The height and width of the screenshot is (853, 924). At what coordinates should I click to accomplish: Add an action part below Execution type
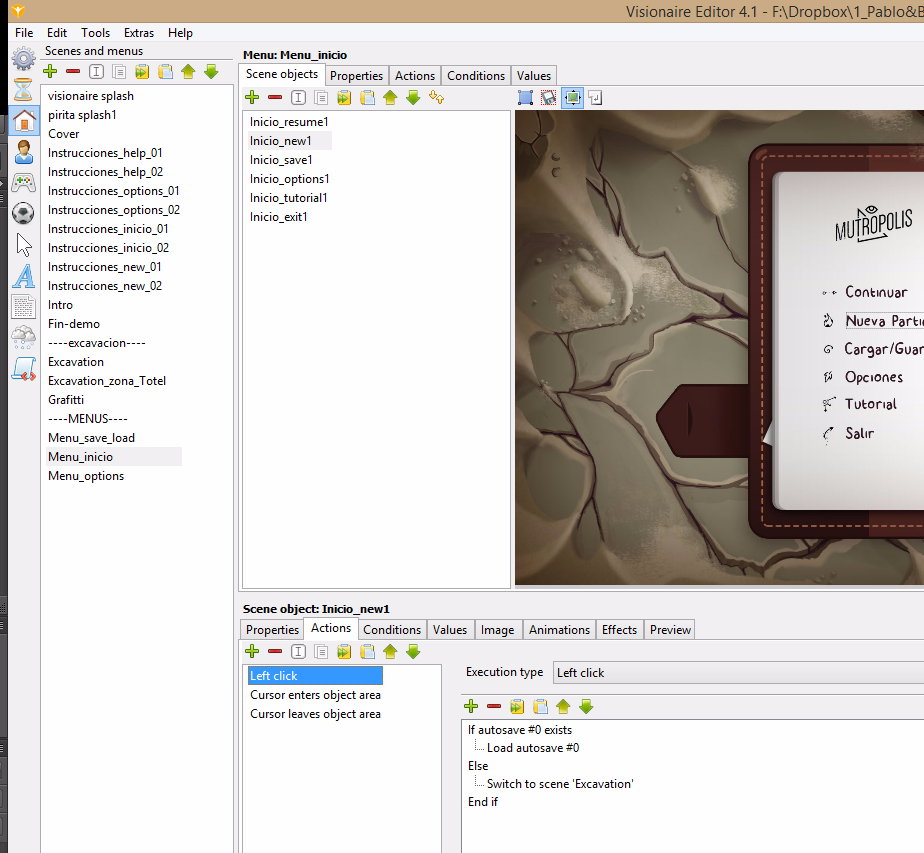click(x=471, y=706)
